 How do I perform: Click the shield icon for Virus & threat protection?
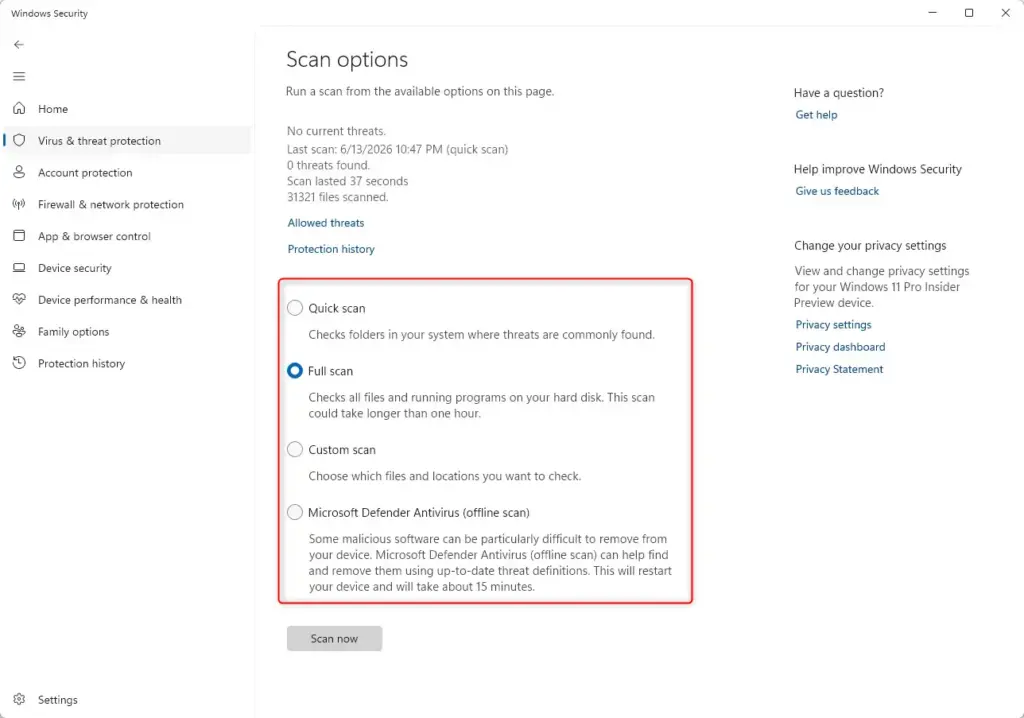click(x=20, y=140)
